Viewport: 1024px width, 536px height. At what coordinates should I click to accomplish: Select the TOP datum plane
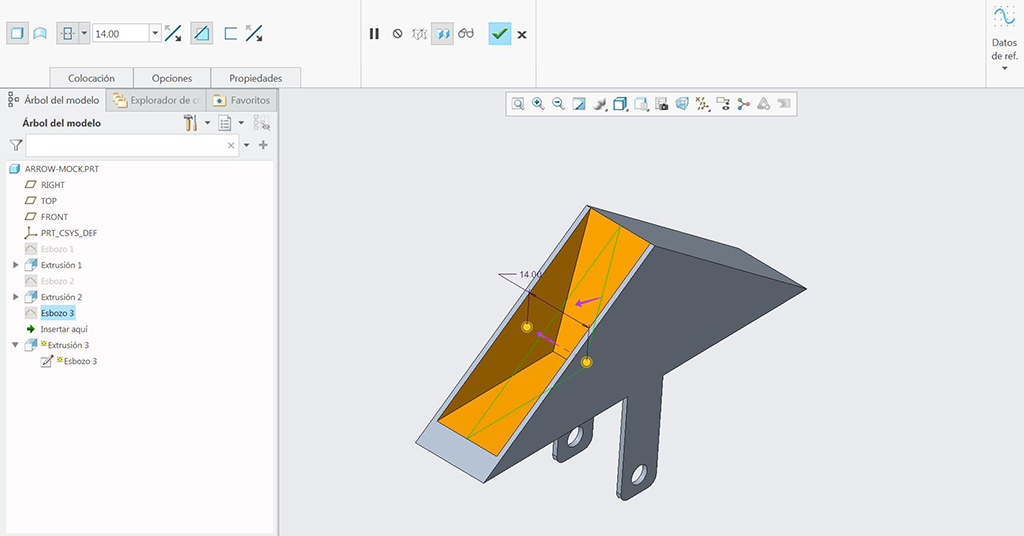(x=48, y=200)
